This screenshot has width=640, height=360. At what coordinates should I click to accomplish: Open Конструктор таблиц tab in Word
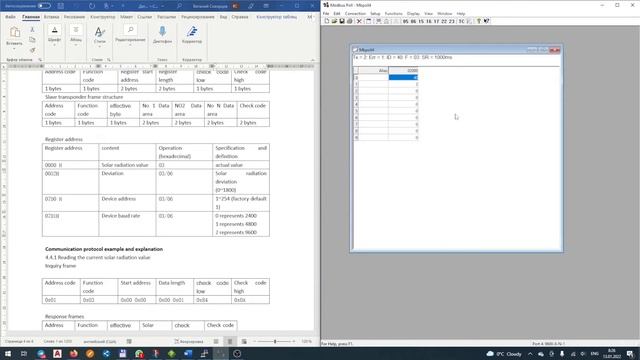(x=277, y=17)
